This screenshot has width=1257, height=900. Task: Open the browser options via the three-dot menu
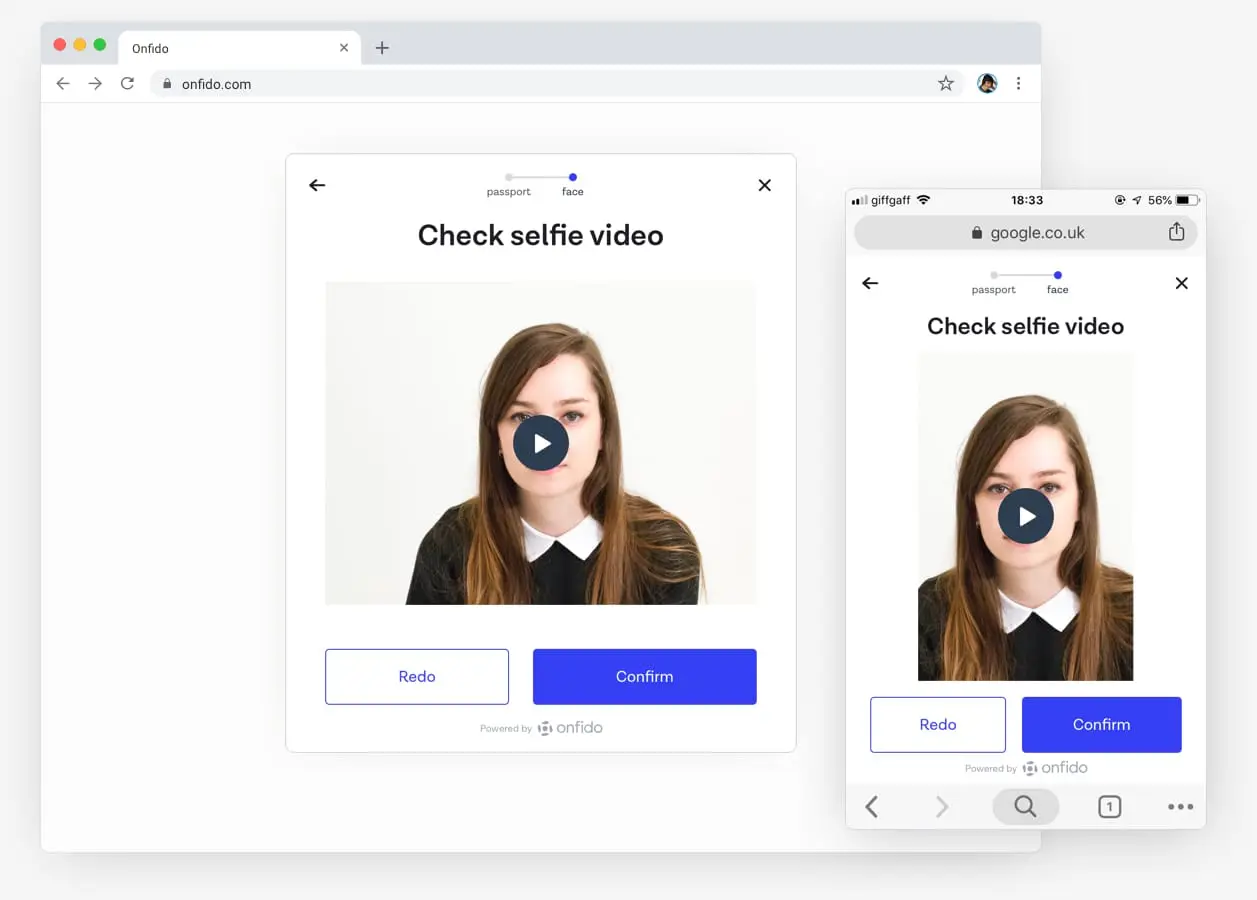pos(1018,84)
